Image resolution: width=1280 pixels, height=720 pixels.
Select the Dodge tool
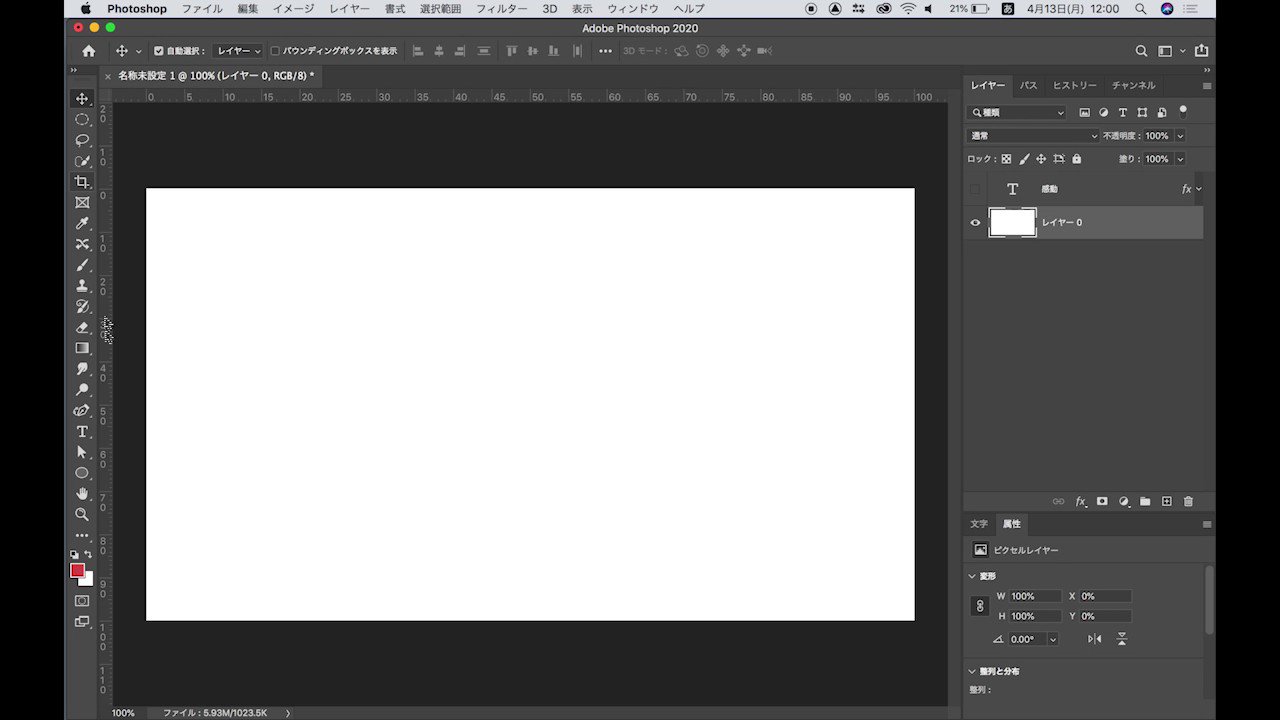click(82, 390)
